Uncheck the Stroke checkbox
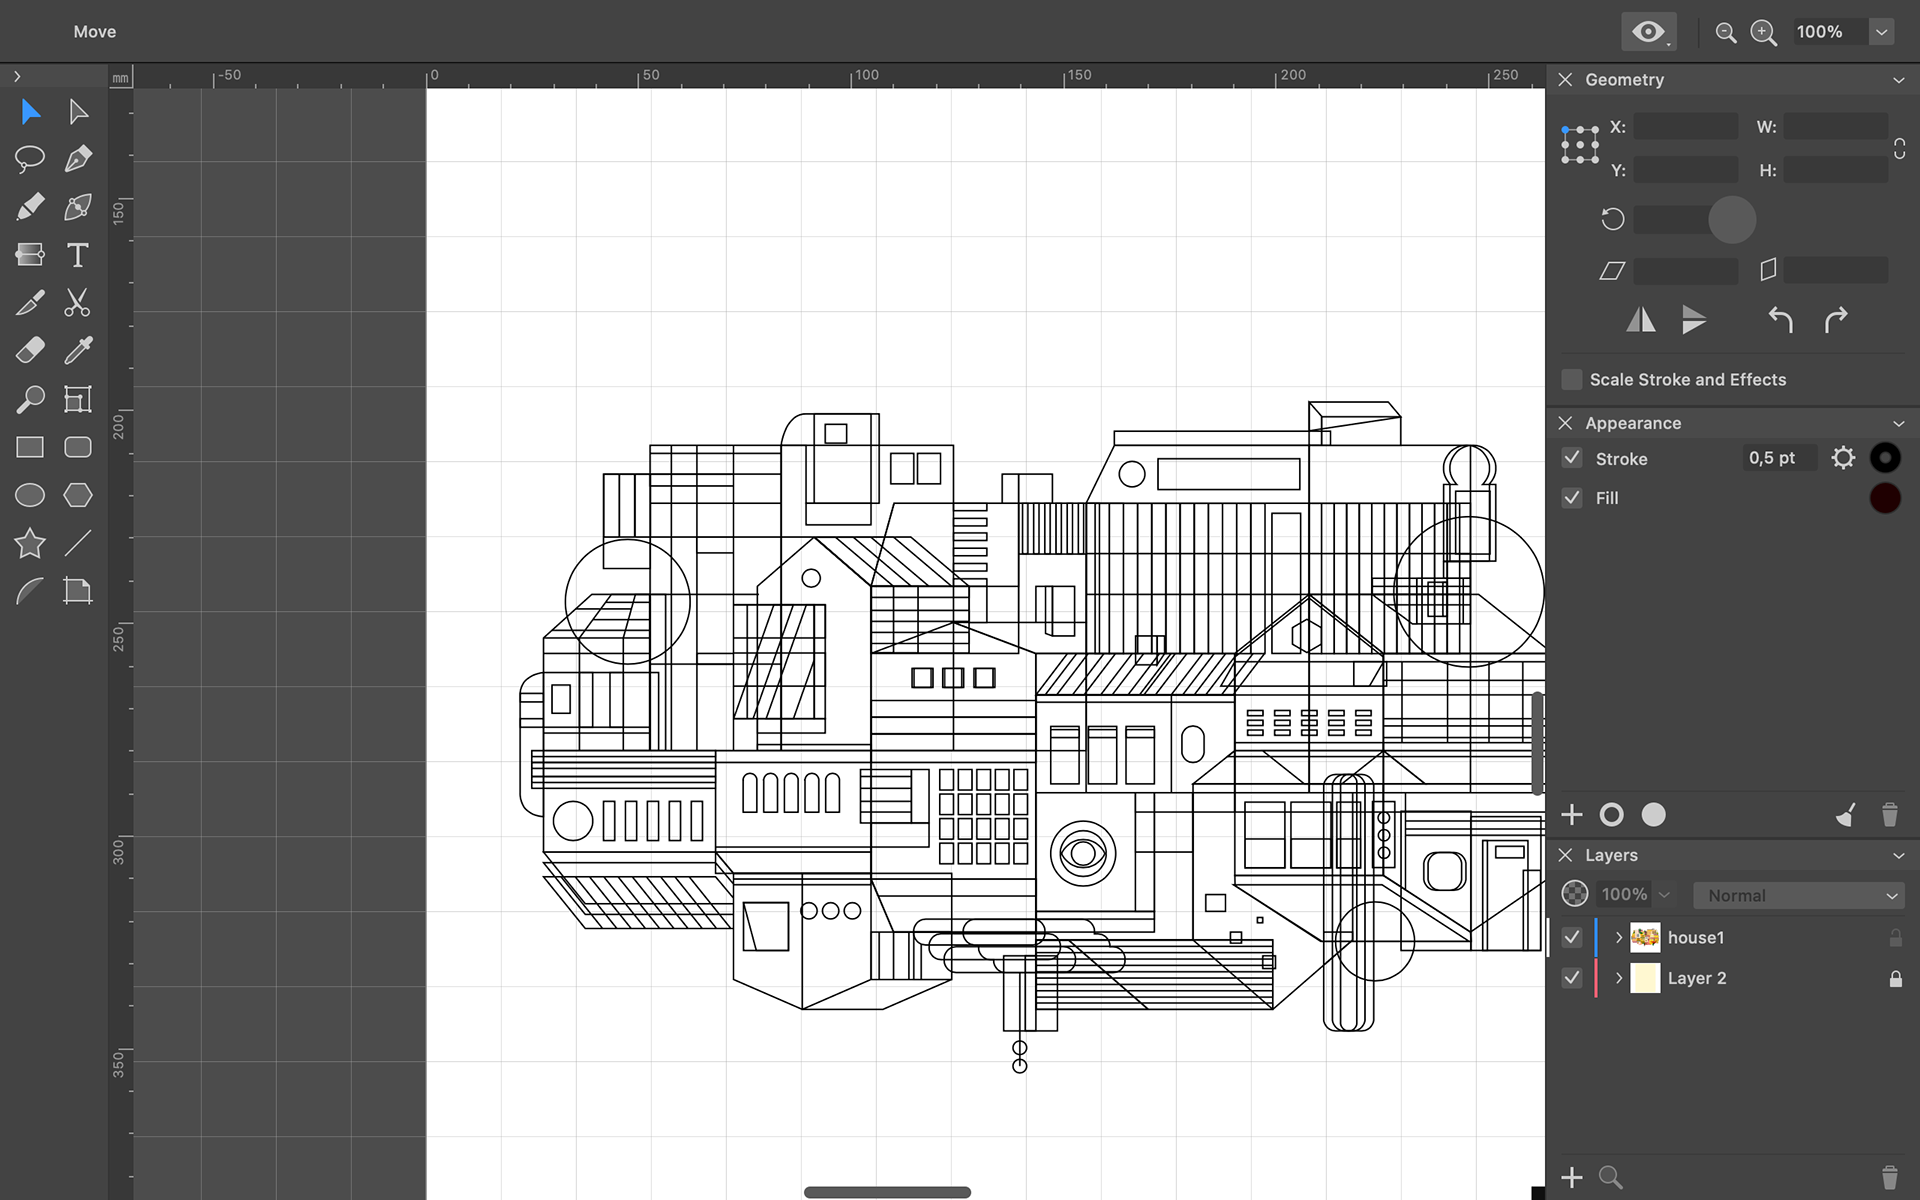The width and height of the screenshot is (1920, 1200). click(x=1572, y=458)
